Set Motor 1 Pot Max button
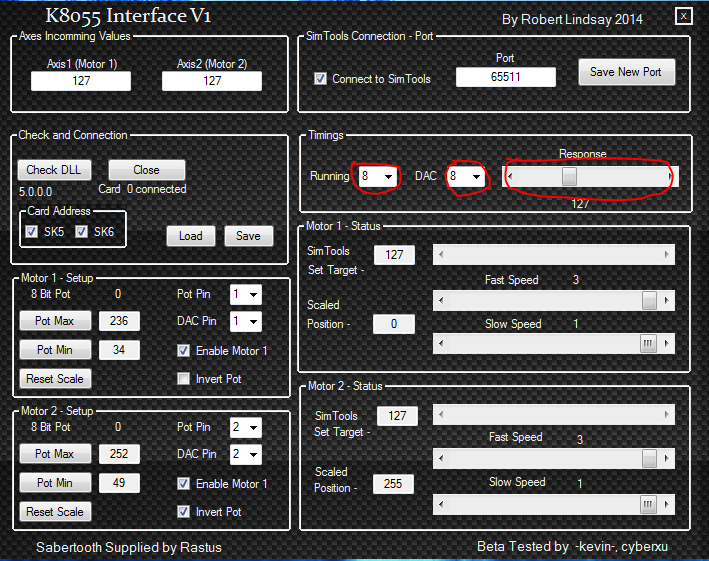Image resolution: width=709 pixels, height=561 pixels. click(x=55, y=321)
